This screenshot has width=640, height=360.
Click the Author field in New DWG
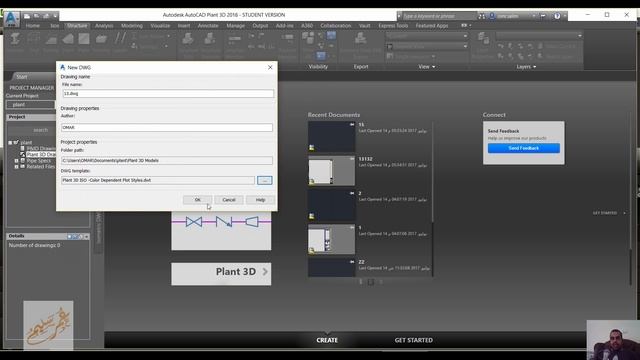click(167, 127)
